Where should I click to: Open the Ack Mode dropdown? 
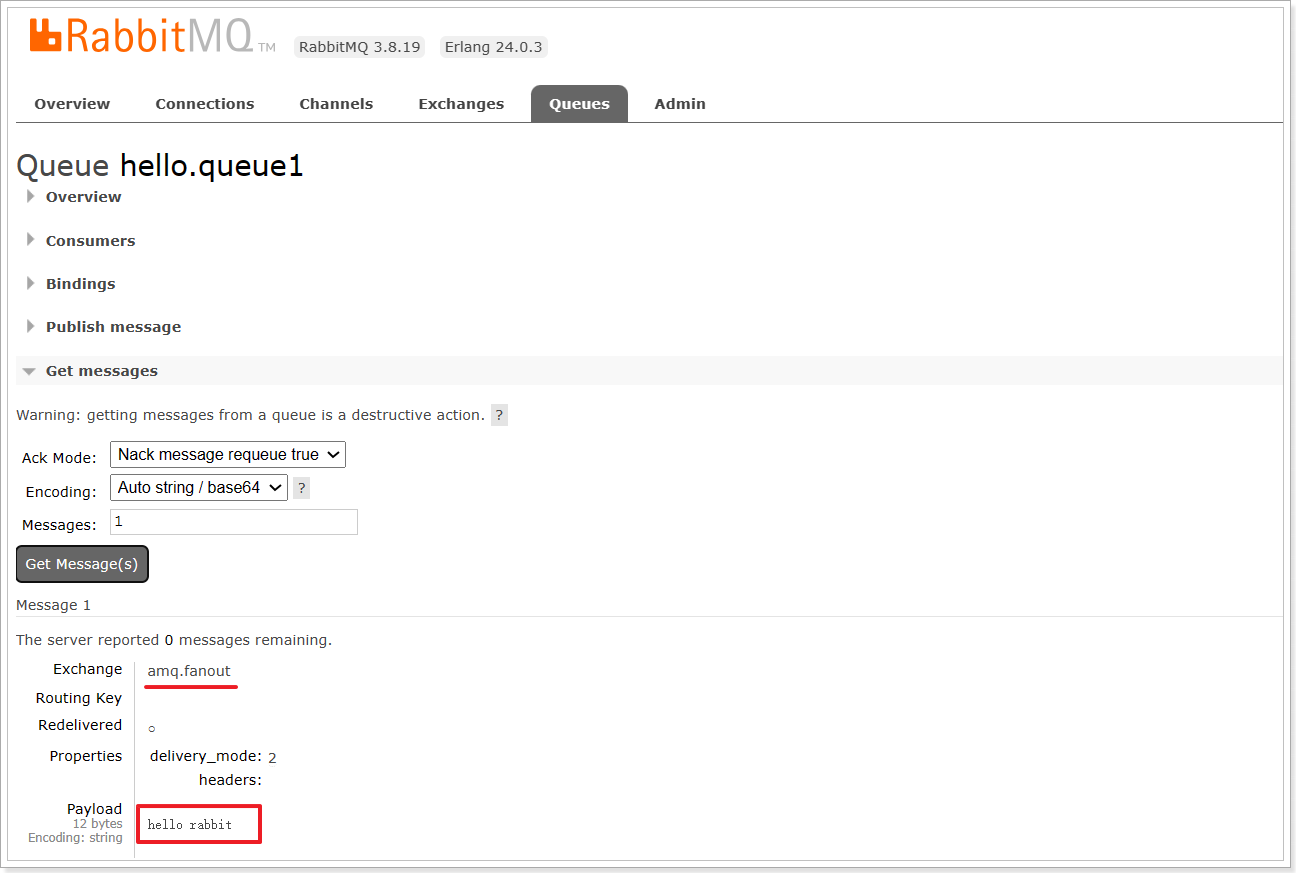pos(228,455)
